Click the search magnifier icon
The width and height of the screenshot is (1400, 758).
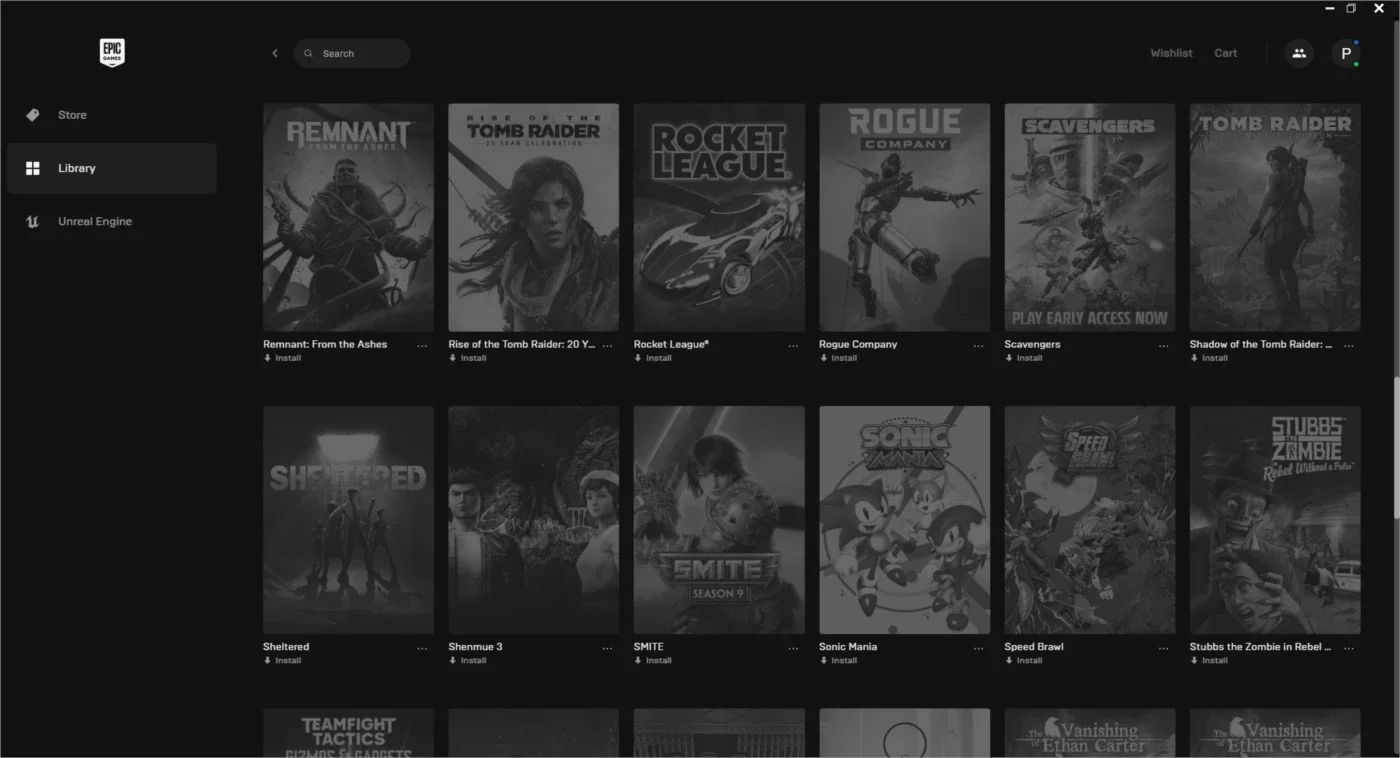pos(308,54)
